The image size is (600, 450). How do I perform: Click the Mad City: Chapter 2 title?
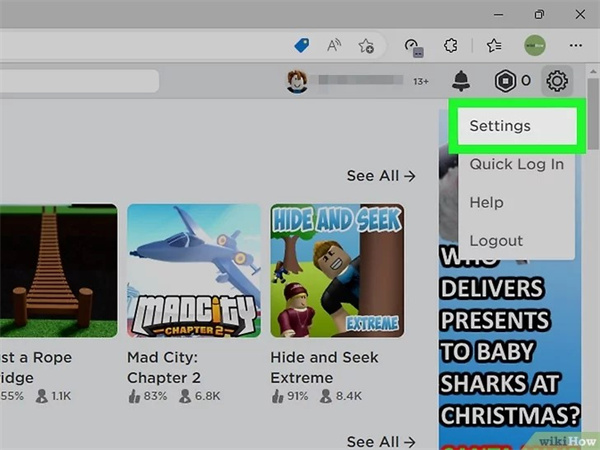click(164, 367)
